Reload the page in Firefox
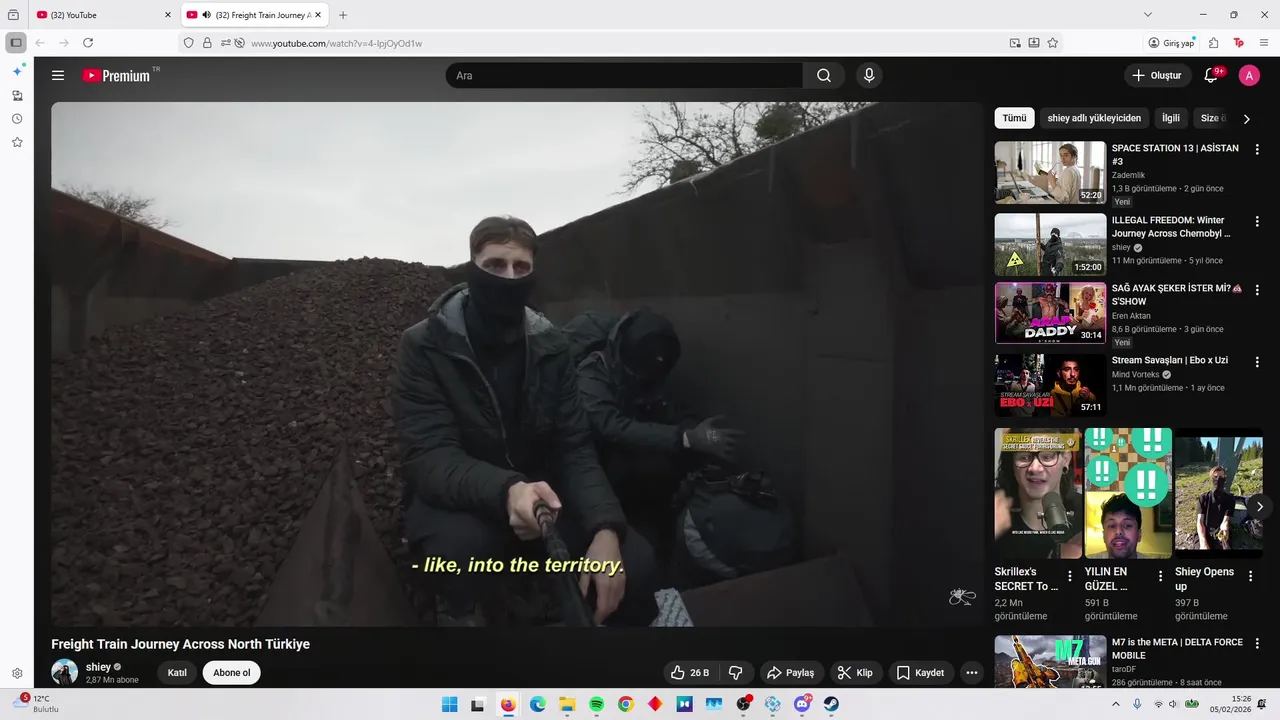The width and height of the screenshot is (1280, 720). [88, 43]
